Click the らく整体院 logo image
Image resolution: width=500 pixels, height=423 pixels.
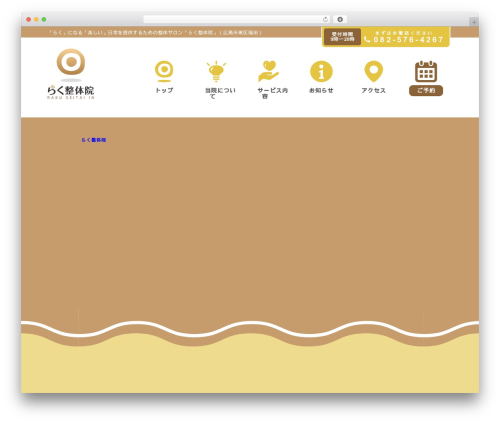(x=71, y=74)
